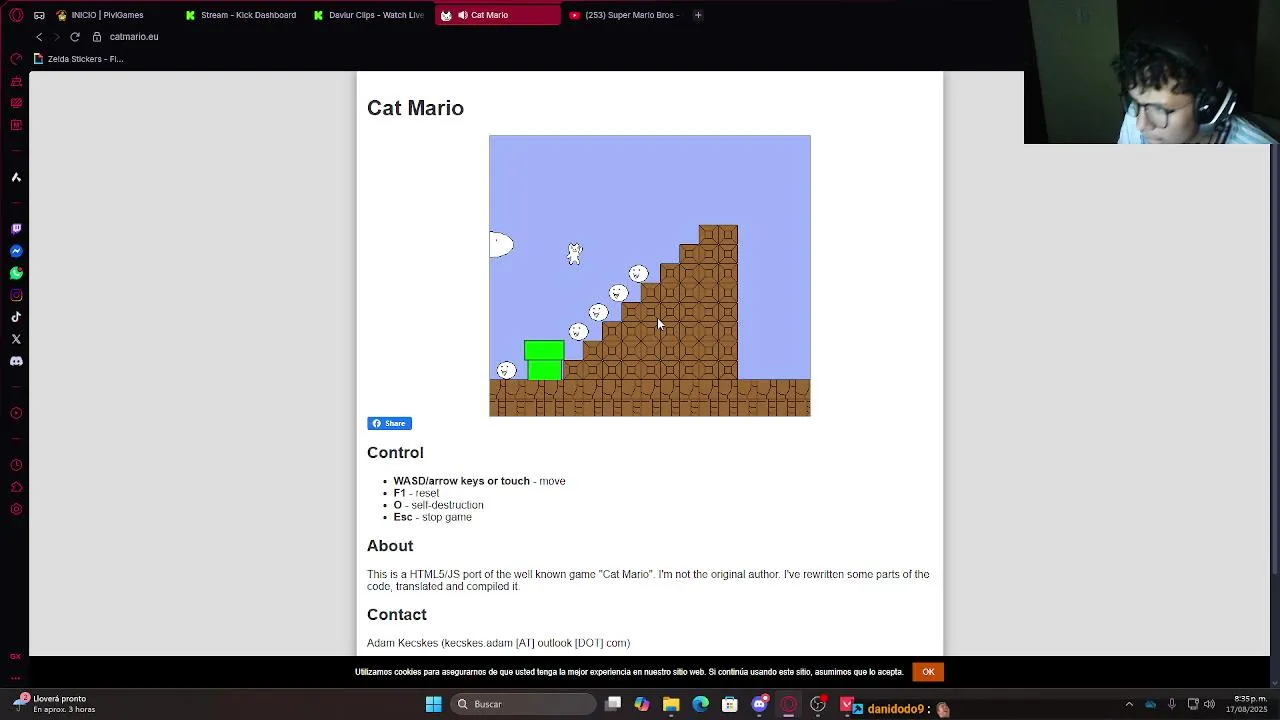The image size is (1280, 720).
Task: Switch to Super Mario Bros YouTube tab
Action: (x=625, y=15)
